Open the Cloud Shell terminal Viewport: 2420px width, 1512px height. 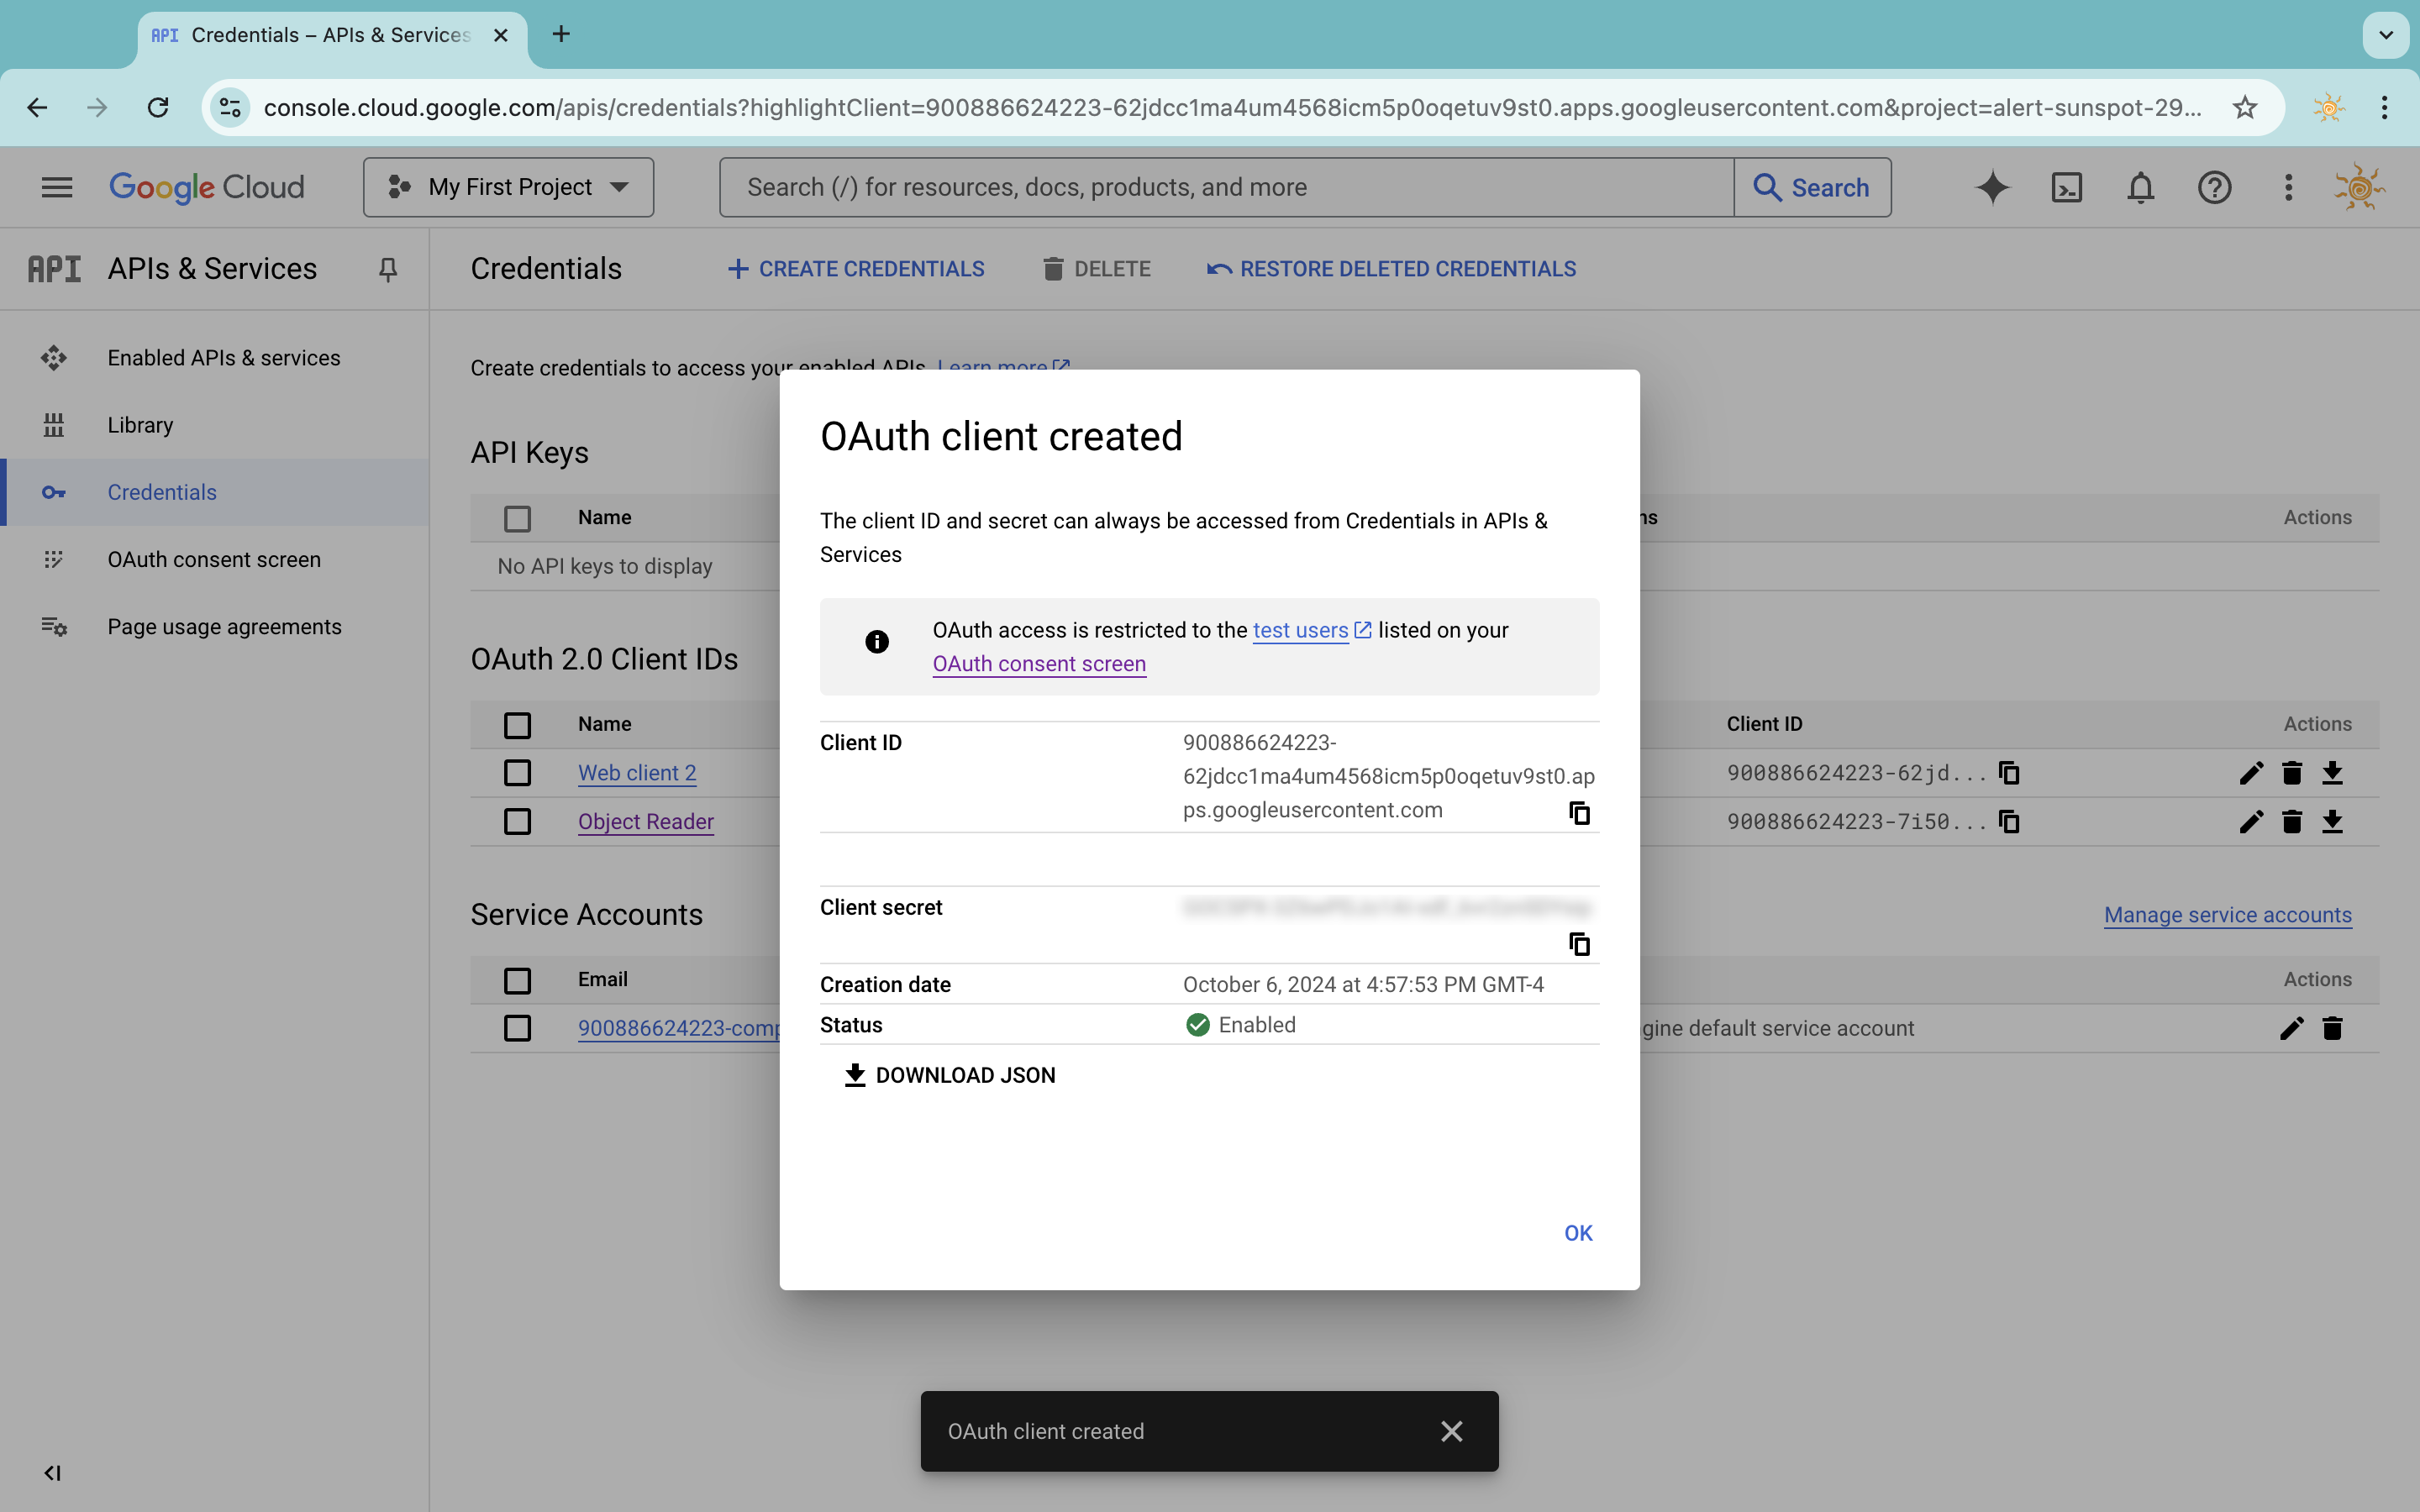[2066, 187]
